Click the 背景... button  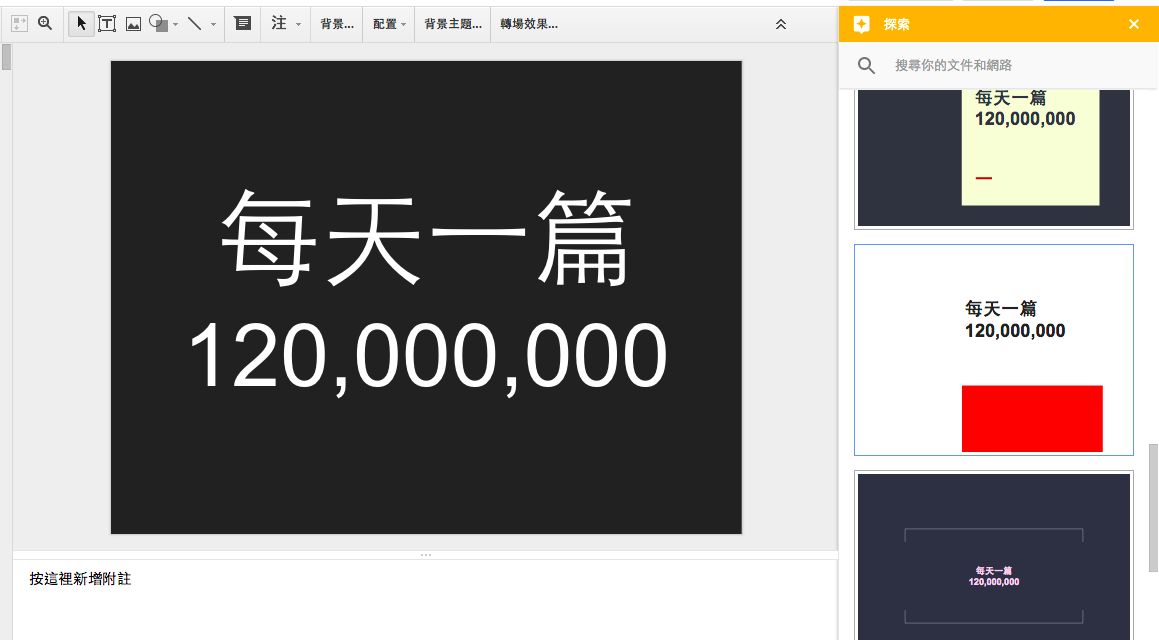[x=337, y=24]
